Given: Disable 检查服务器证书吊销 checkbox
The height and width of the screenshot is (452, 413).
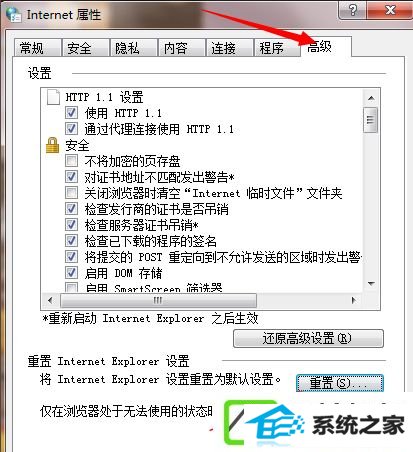Looking at the screenshot, I should click(71, 225).
